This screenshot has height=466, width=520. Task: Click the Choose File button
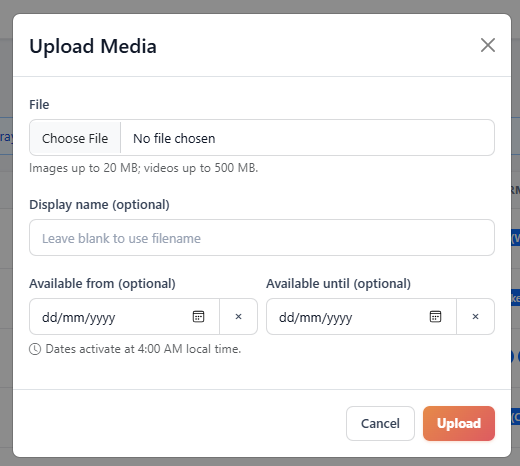(75, 138)
